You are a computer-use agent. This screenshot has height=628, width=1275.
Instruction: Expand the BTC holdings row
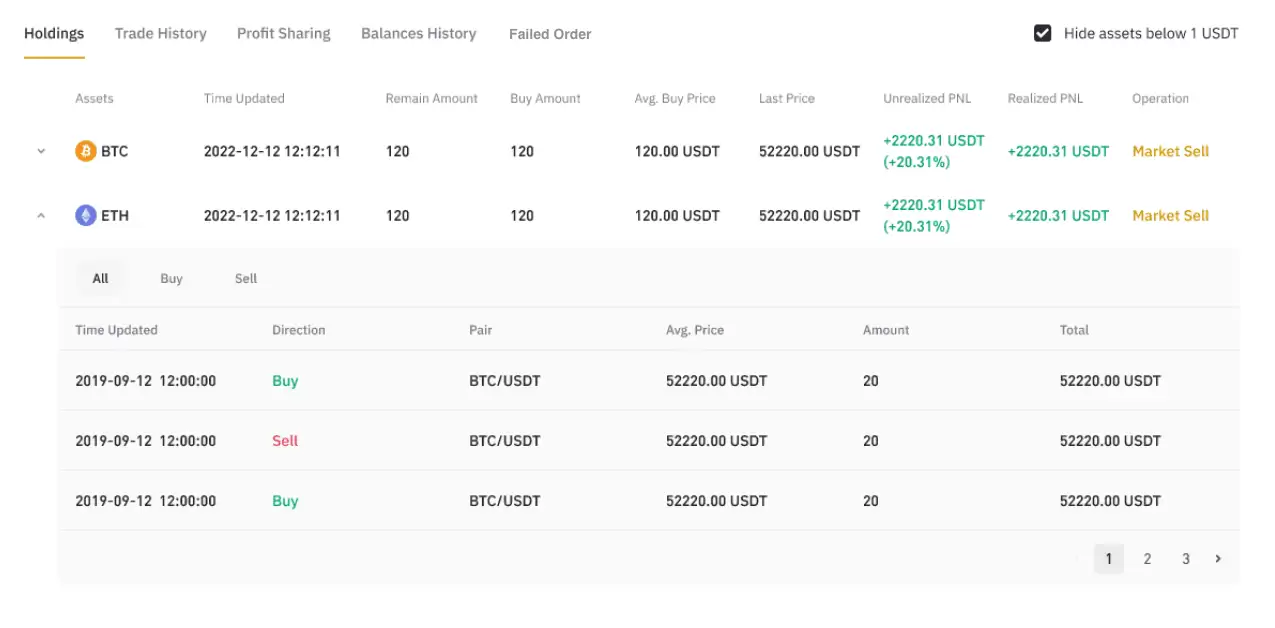[x=41, y=152]
